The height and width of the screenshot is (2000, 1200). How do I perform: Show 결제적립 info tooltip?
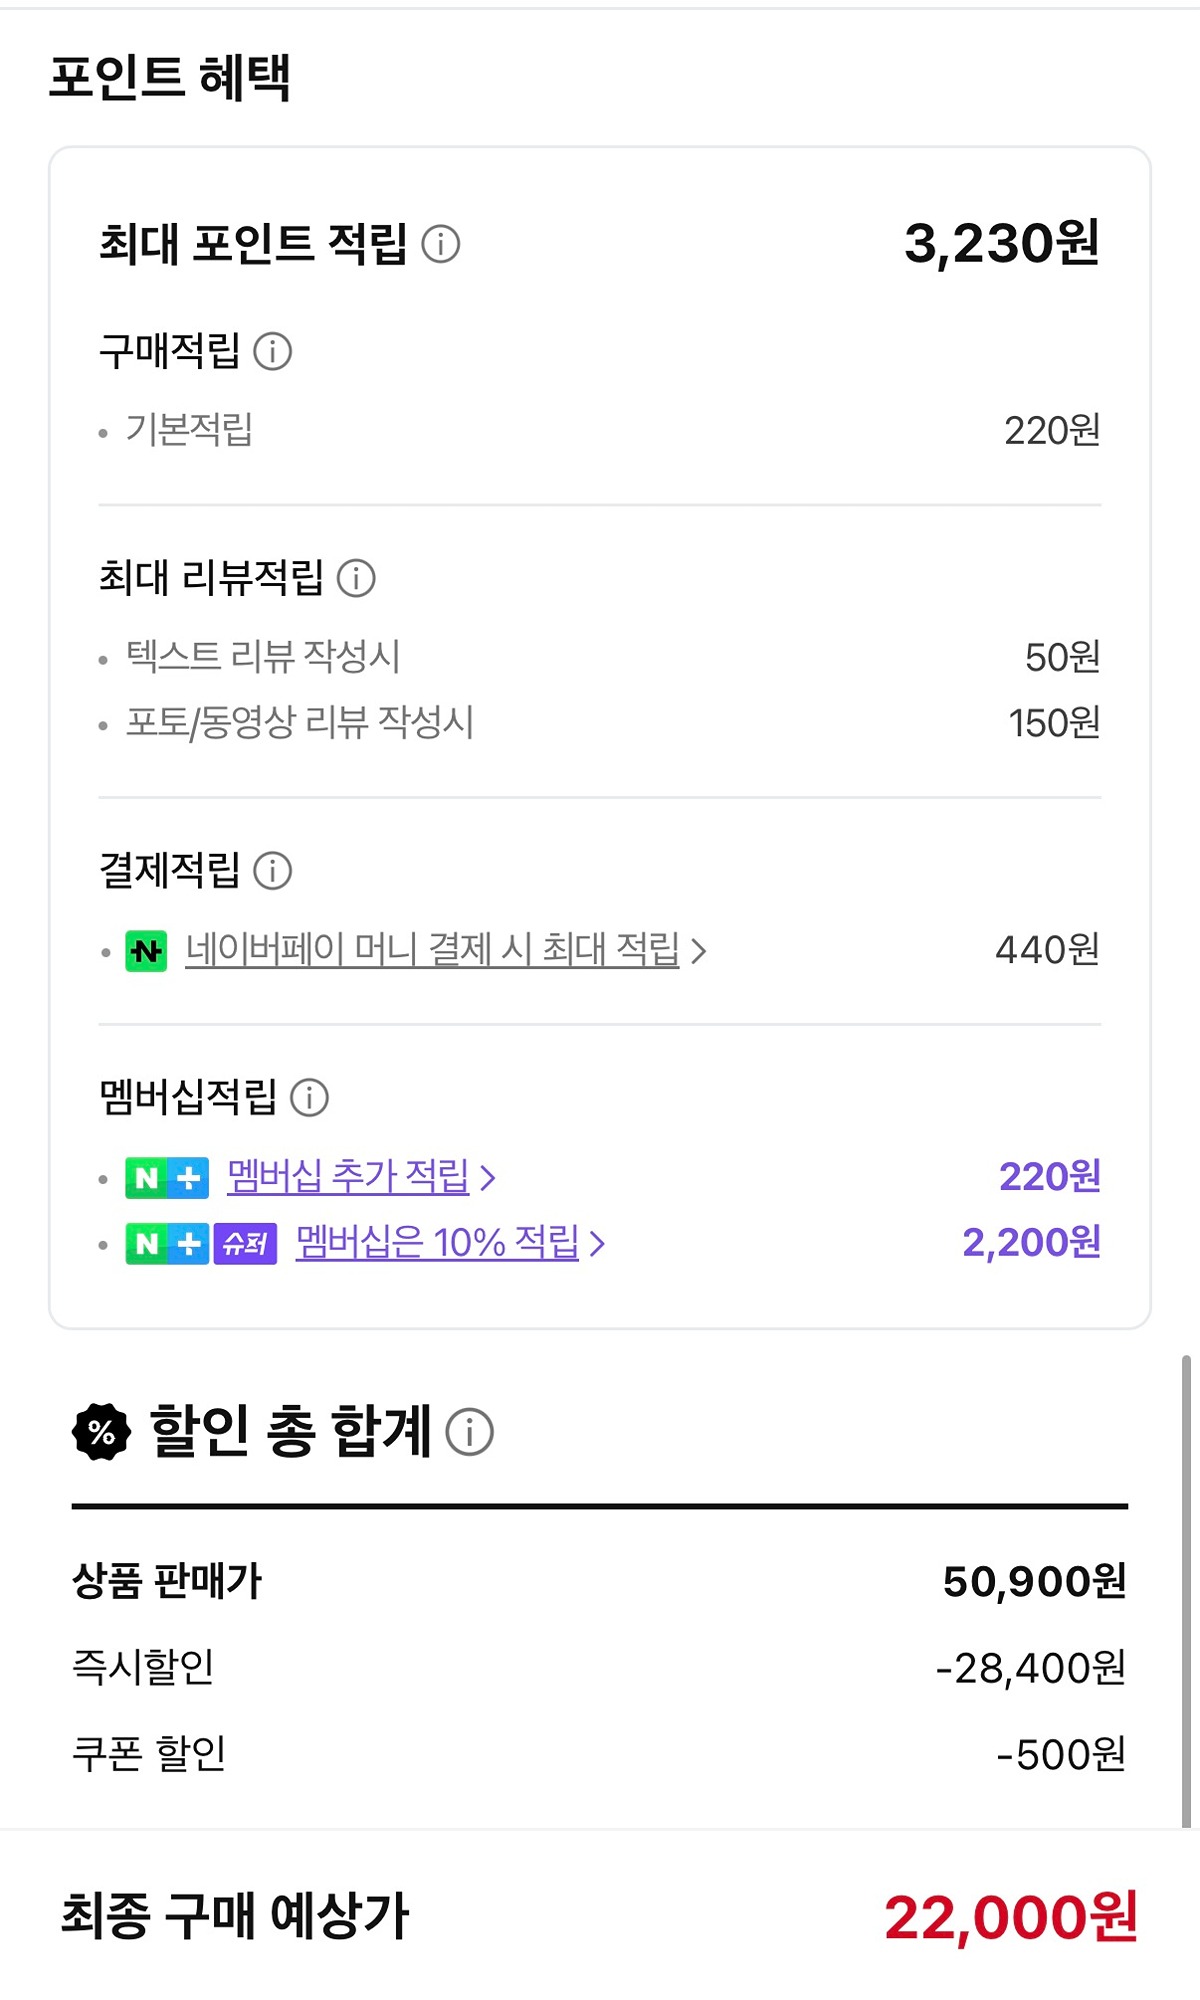[272, 871]
